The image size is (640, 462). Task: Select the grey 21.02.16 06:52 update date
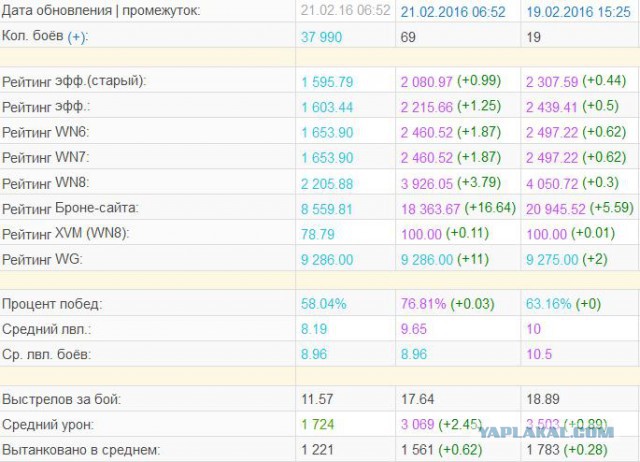pos(345,11)
